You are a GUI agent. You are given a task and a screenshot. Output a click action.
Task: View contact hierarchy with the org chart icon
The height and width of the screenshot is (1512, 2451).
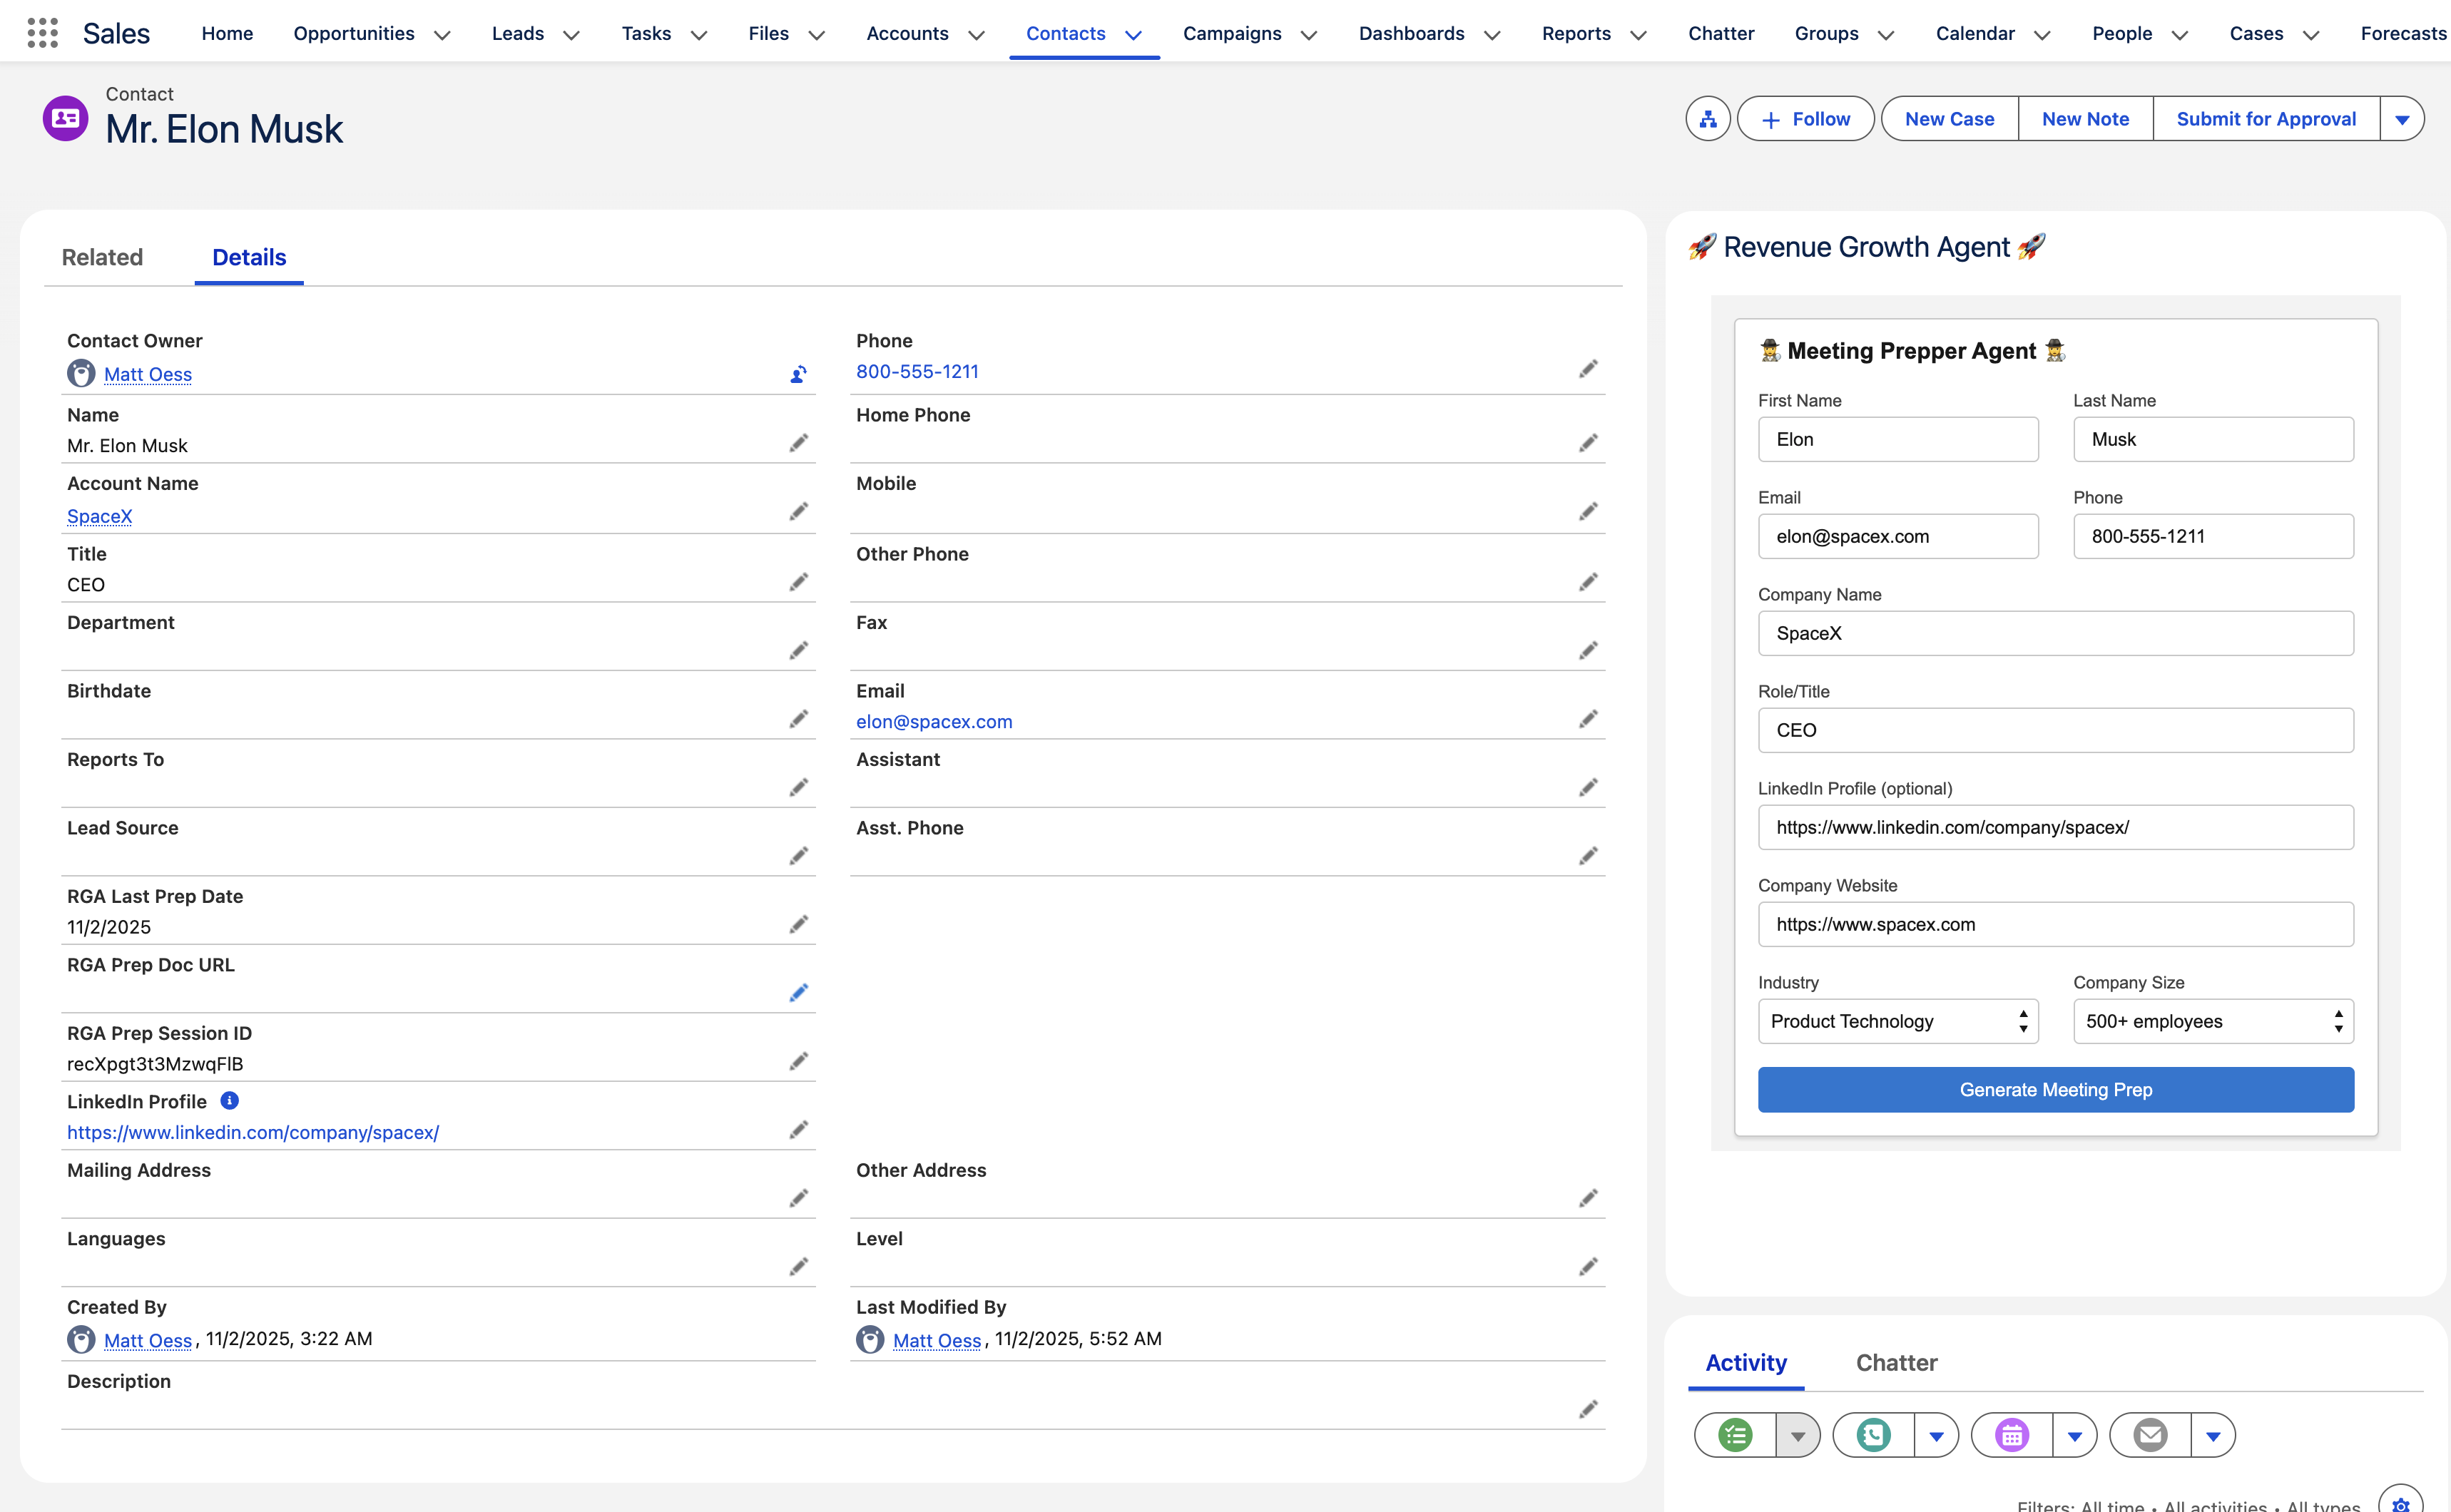1707,118
